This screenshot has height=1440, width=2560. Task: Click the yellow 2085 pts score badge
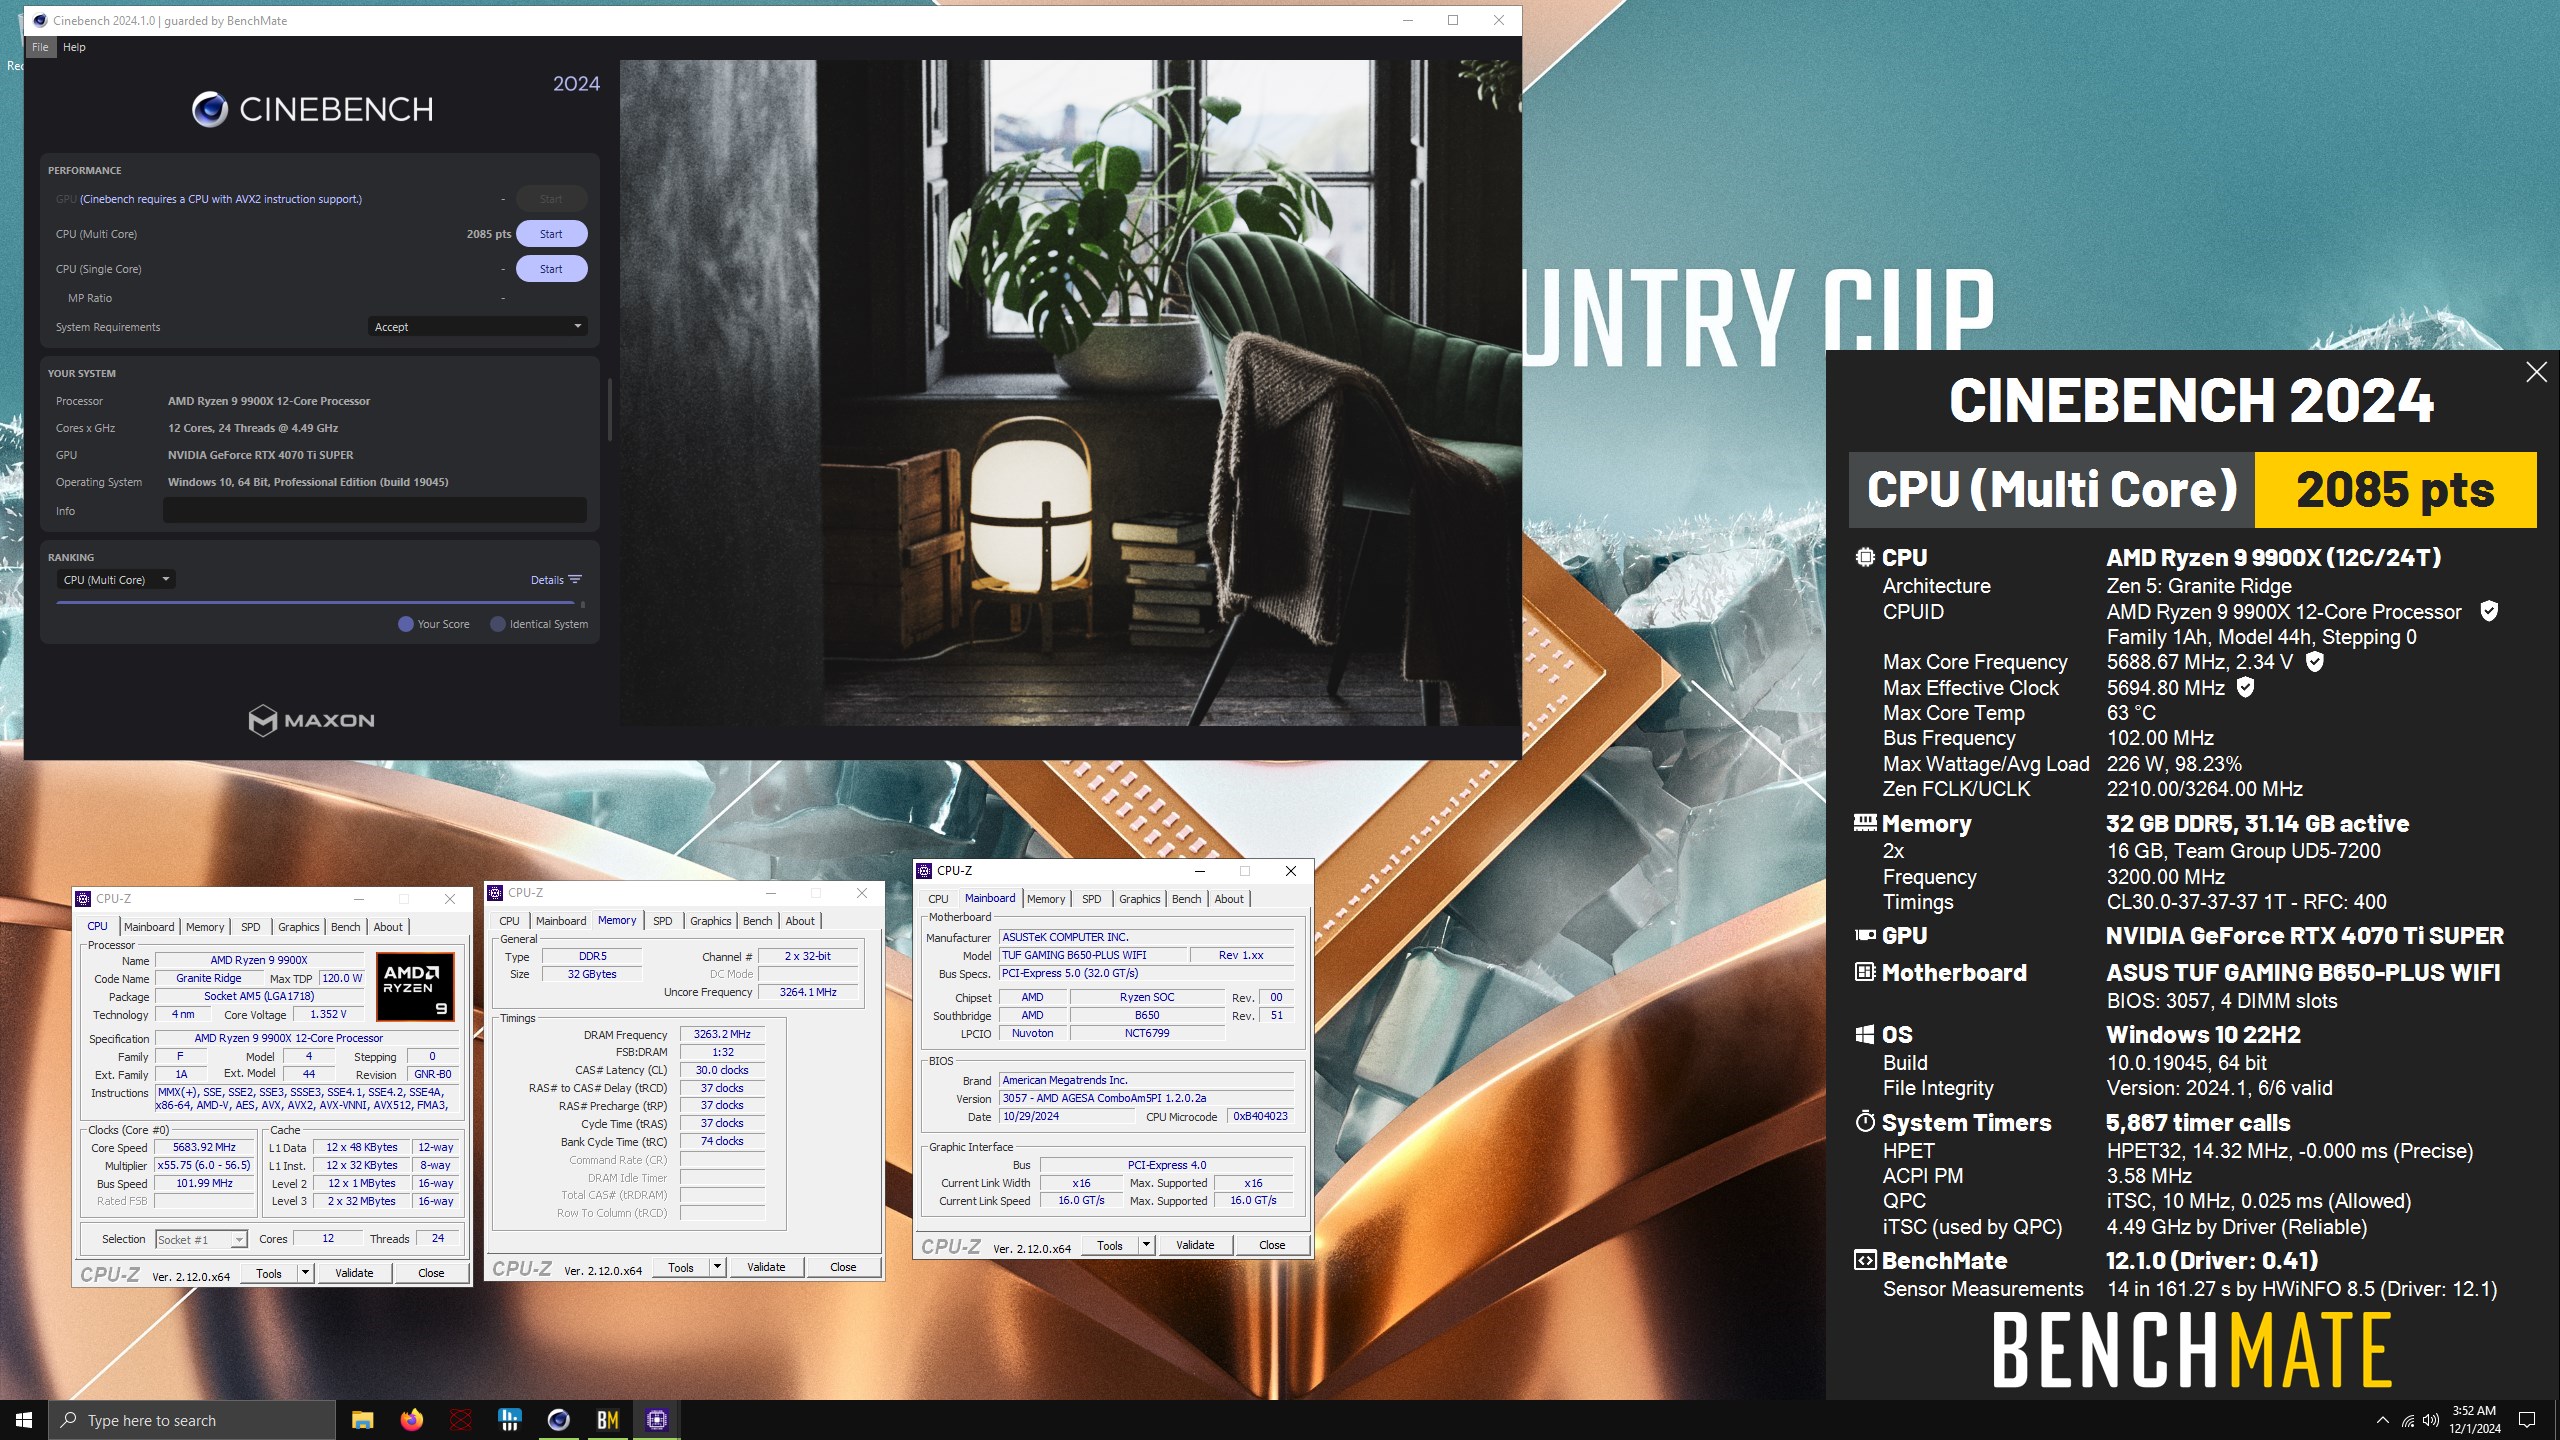(2395, 490)
